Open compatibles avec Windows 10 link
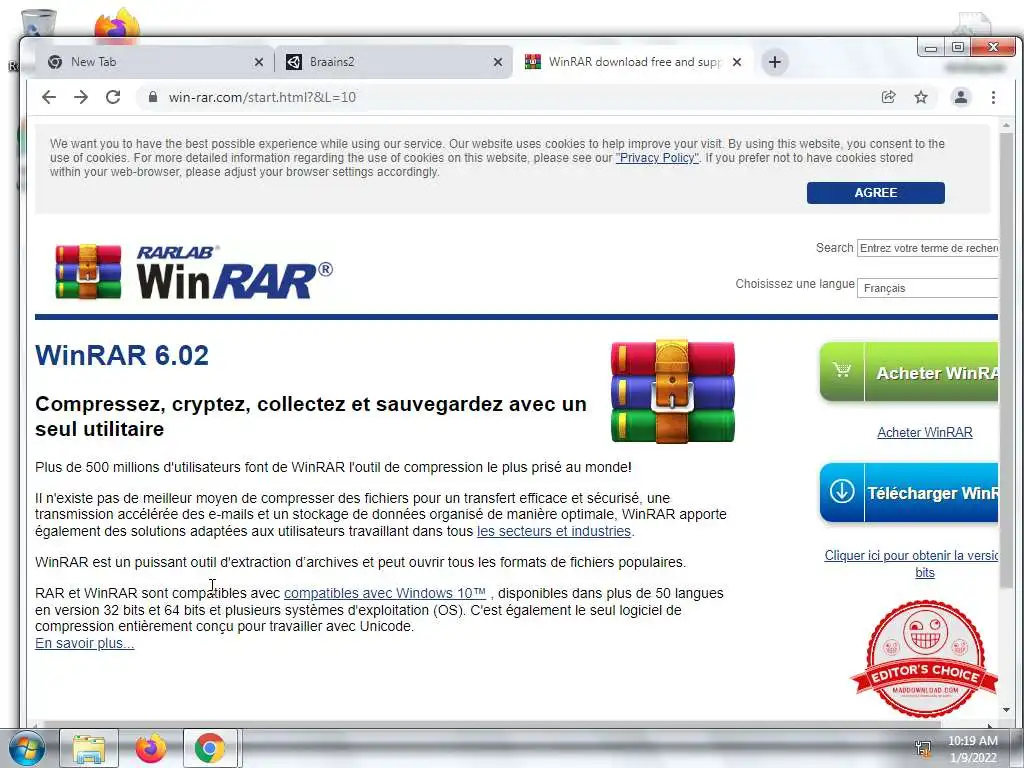Image resolution: width=1024 pixels, height=768 pixels. click(385, 593)
